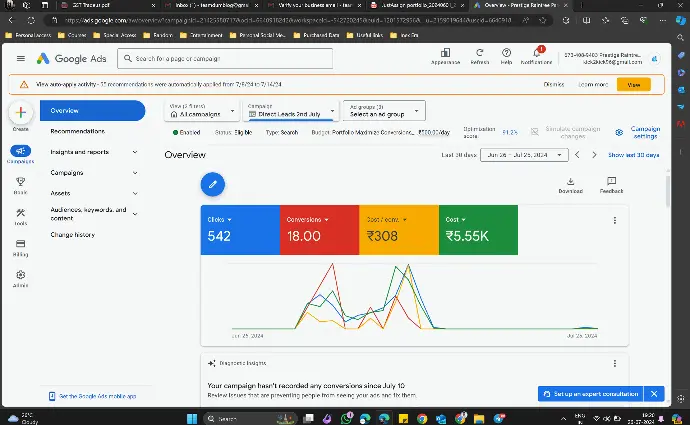The height and width of the screenshot is (425, 690).
Task: Open the Ad groups selector dropdown
Action: click(384, 110)
